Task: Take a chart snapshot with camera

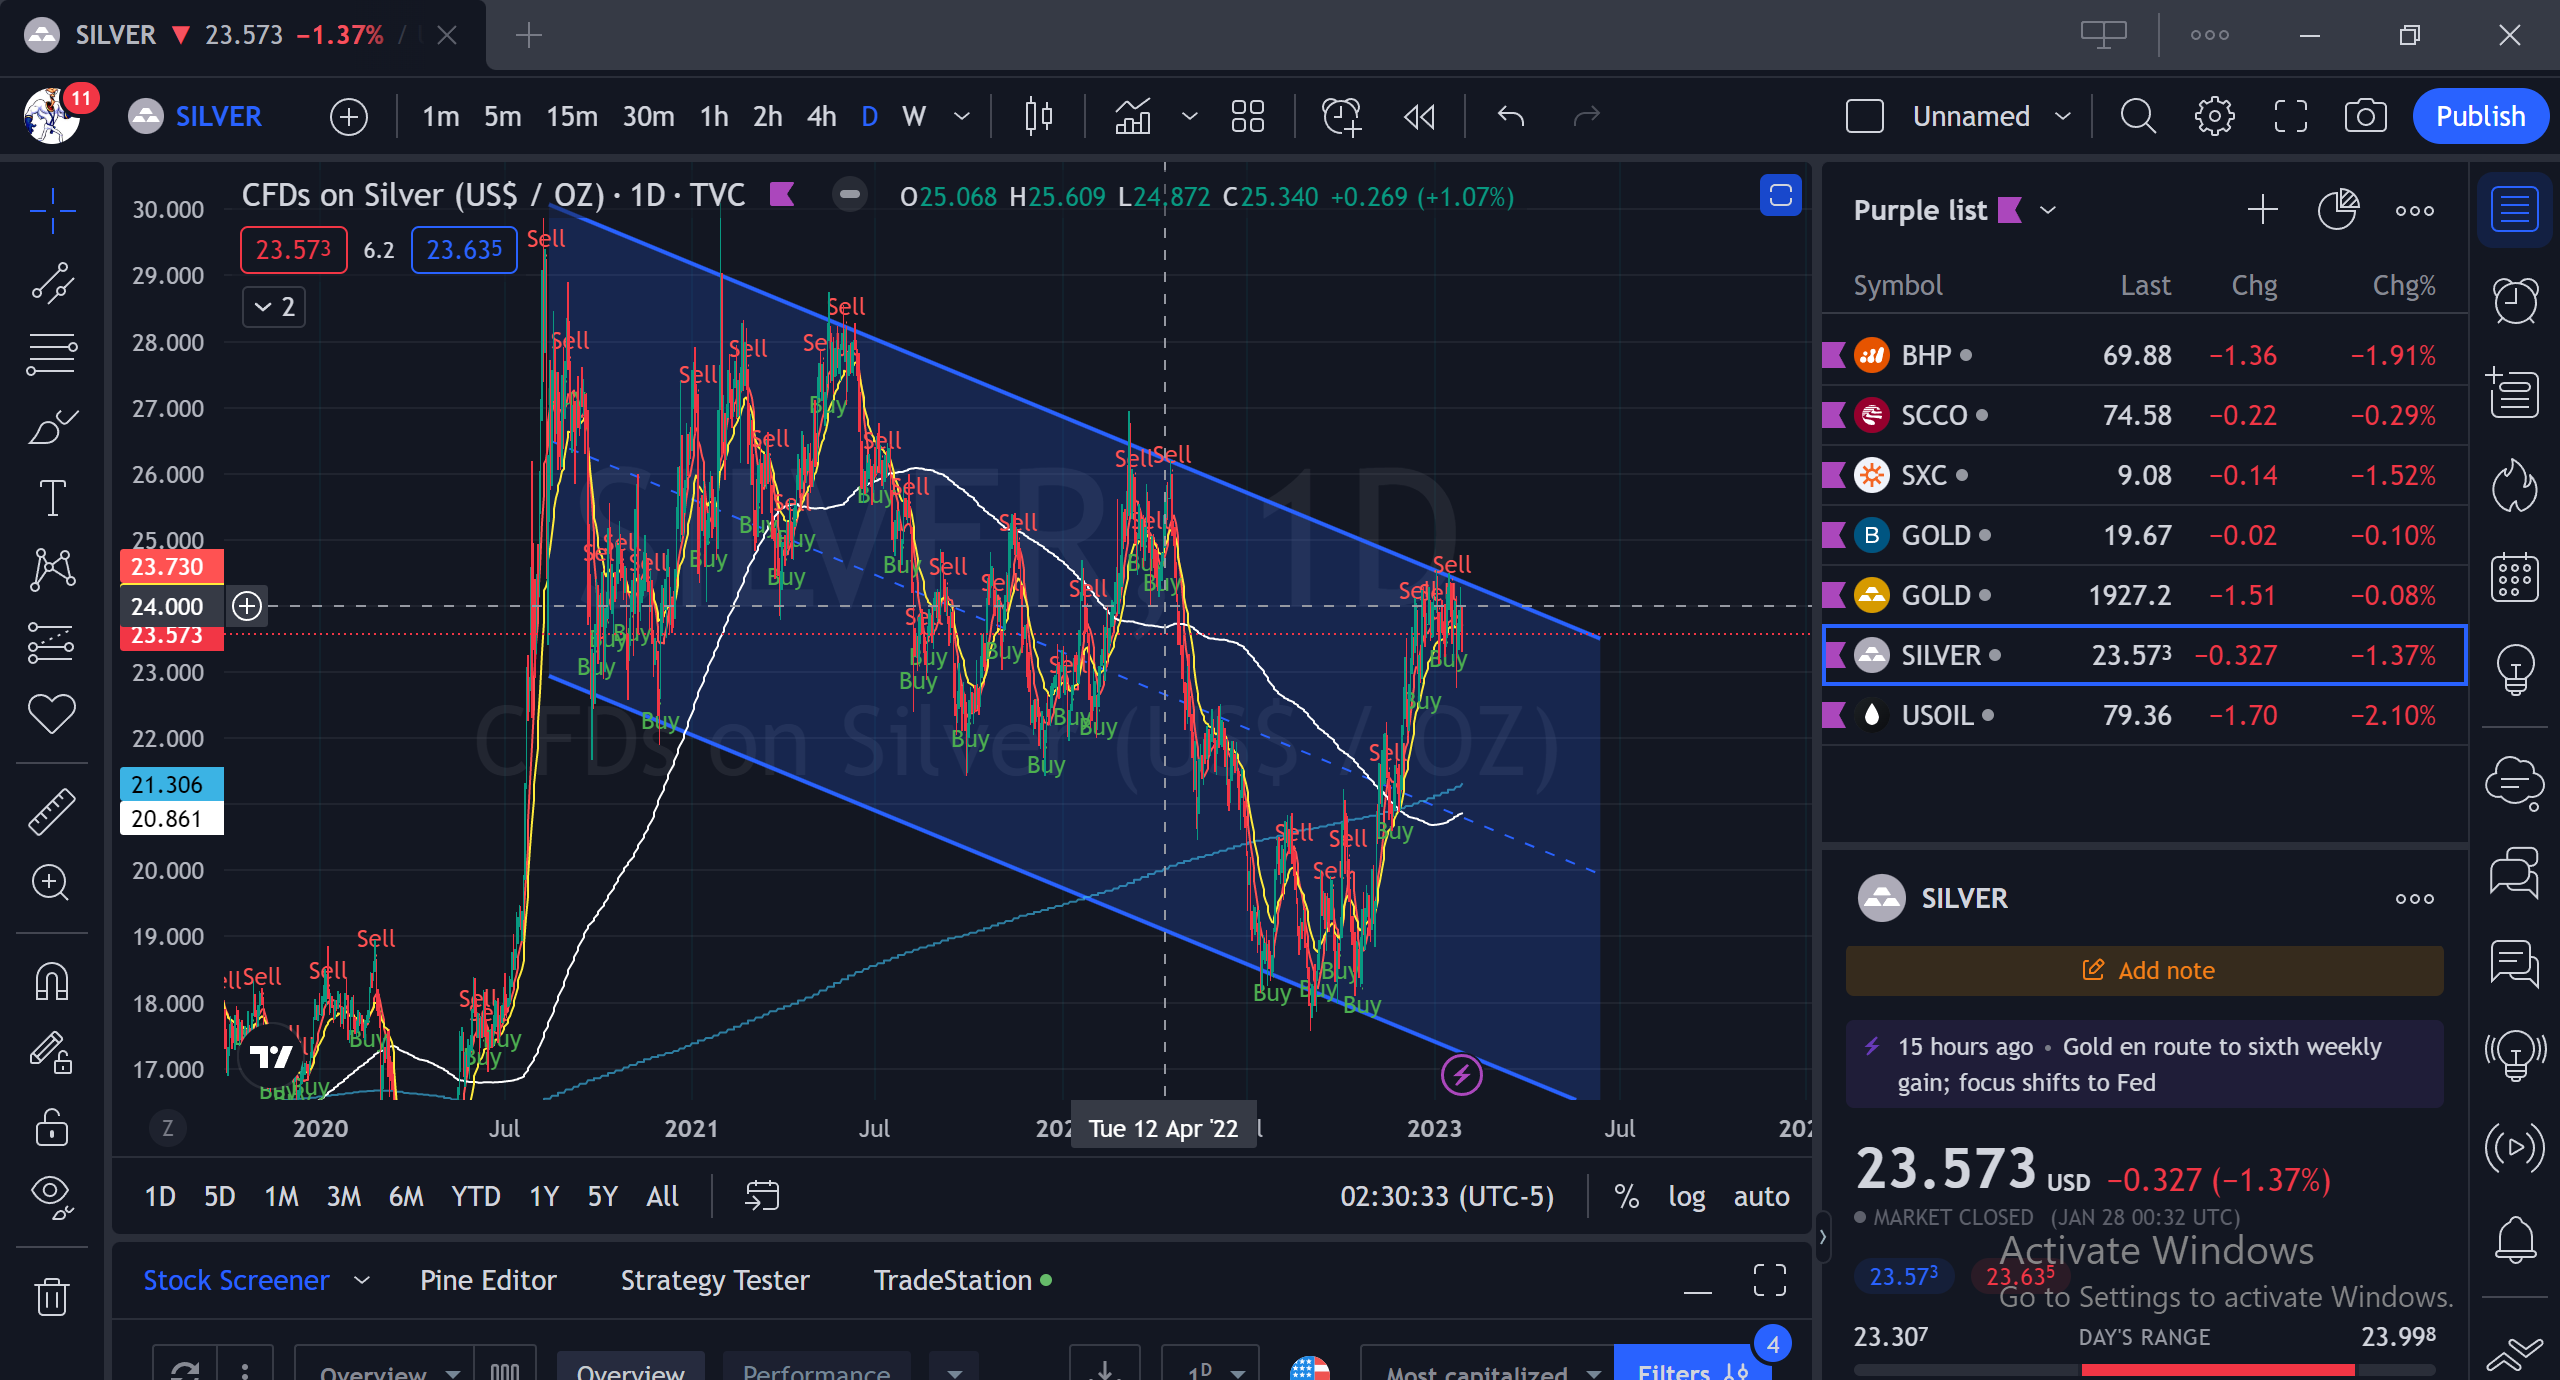Action: coord(2365,116)
